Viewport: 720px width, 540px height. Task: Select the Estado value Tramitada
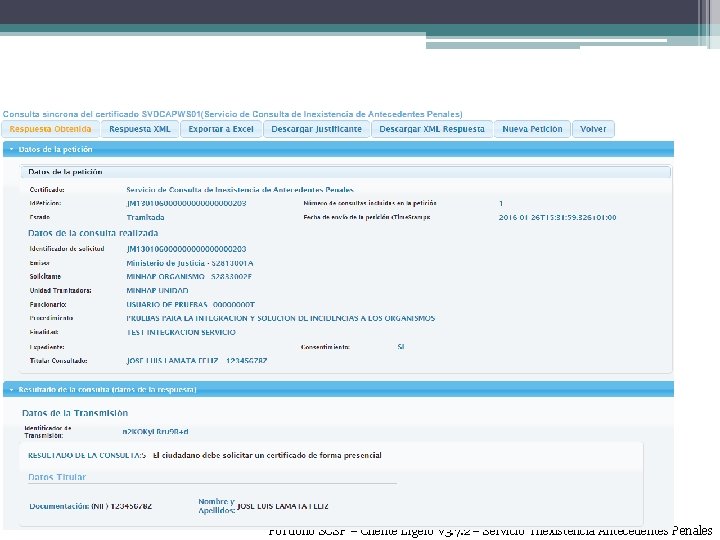tap(146, 217)
